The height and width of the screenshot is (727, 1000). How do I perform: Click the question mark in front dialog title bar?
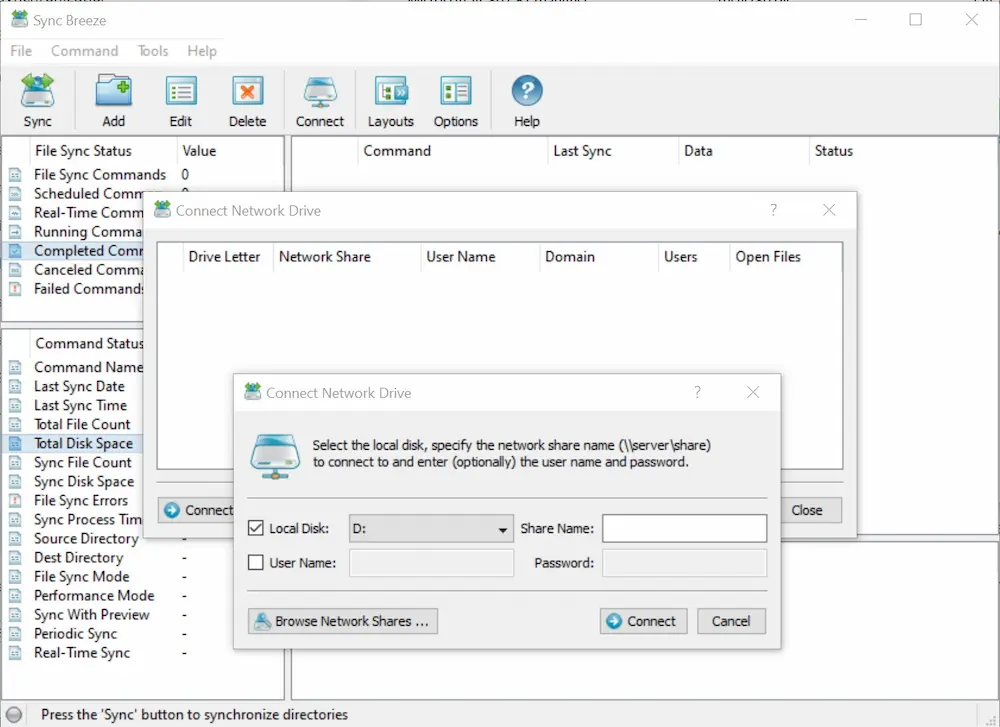(x=697, y=392)
